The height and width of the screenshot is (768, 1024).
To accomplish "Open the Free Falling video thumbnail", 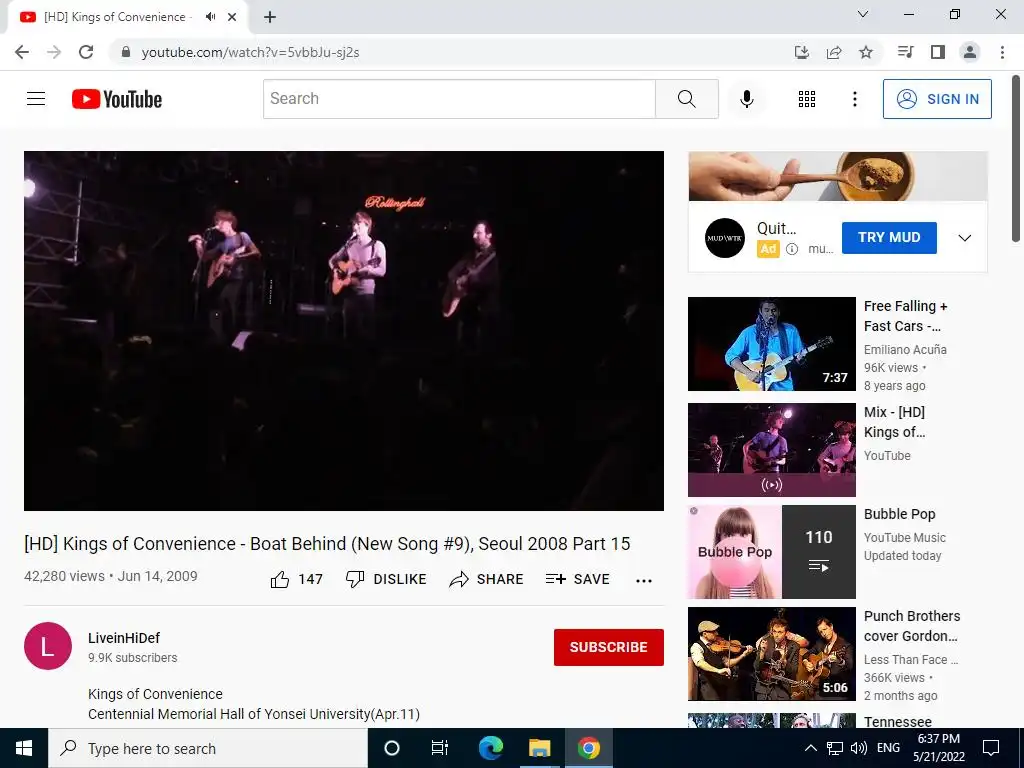I will tap(771, 344).
